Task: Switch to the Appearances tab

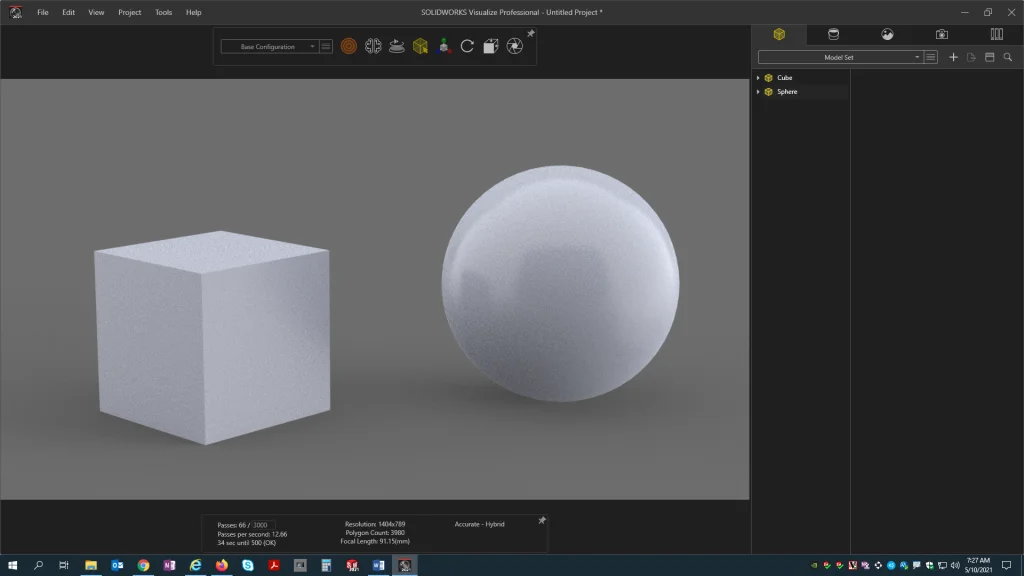Action: (x=833, y=34)
